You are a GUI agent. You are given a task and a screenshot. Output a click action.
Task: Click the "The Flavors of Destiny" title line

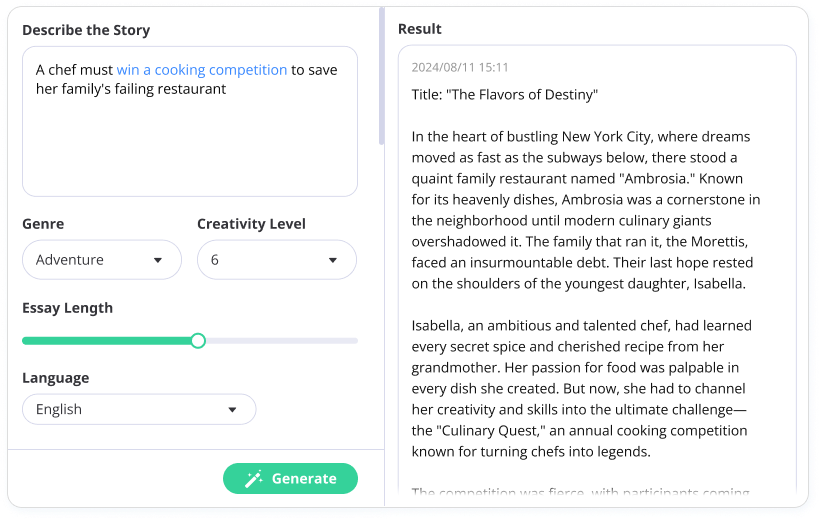tap(504, 95)
